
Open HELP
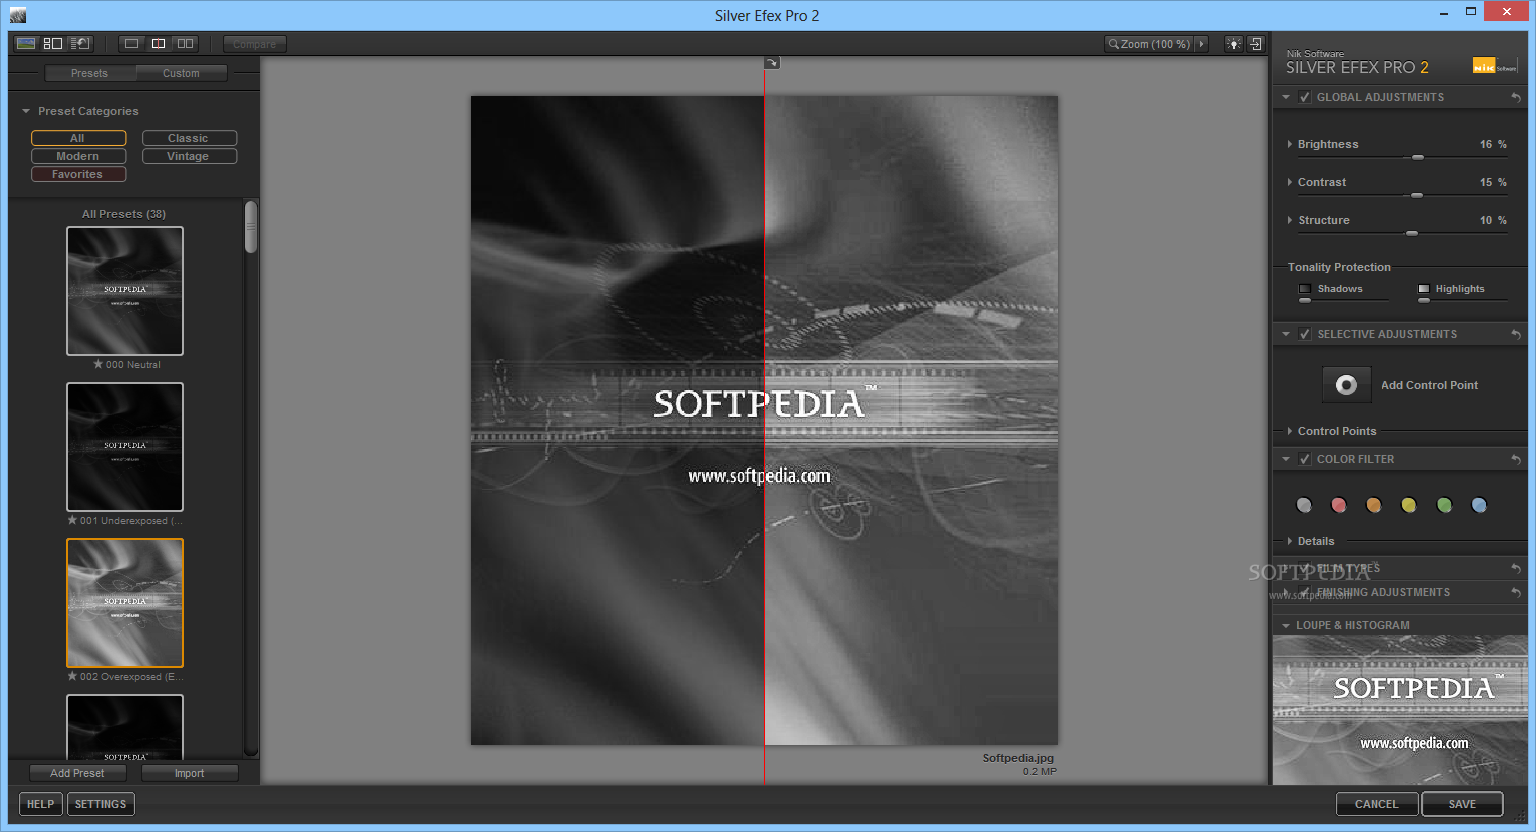tap(41, 804)
